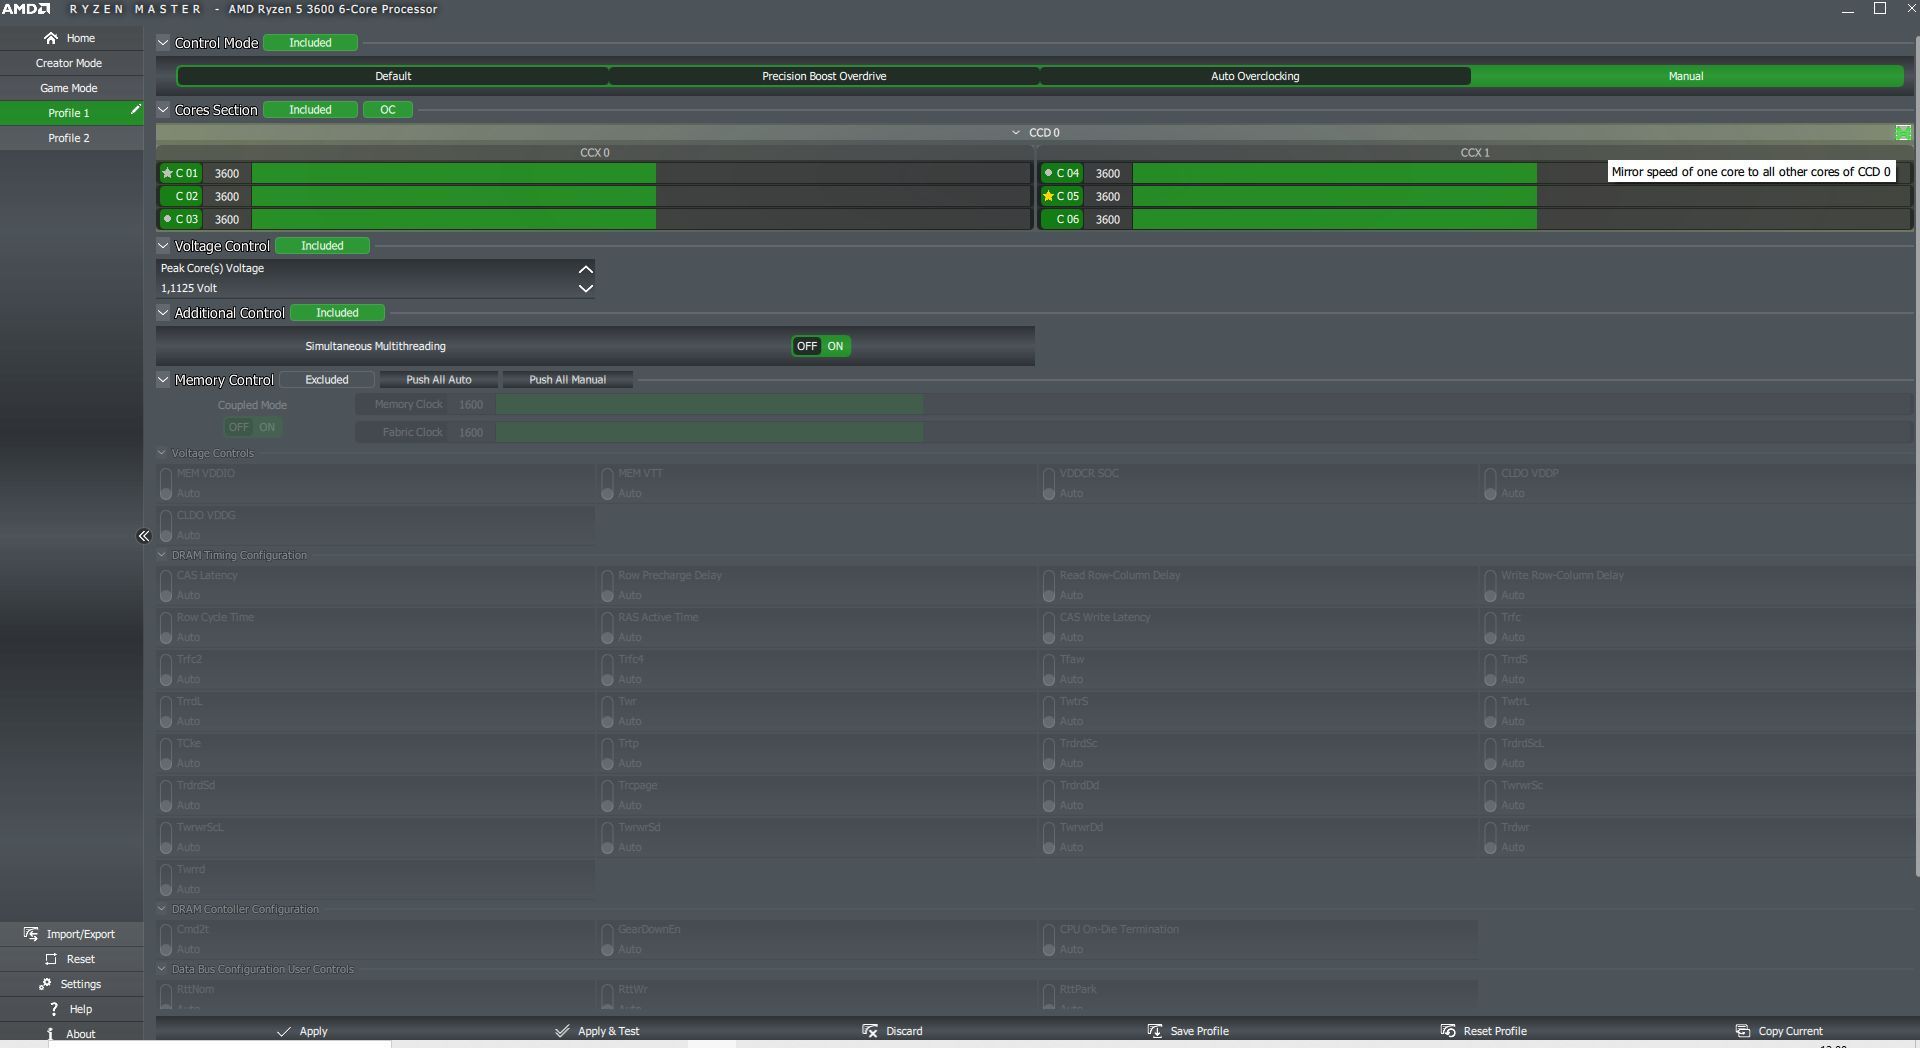This screenshot has height=1048, width=1920.
Task: Open Game Mode profile
Action: click(71, 88)
